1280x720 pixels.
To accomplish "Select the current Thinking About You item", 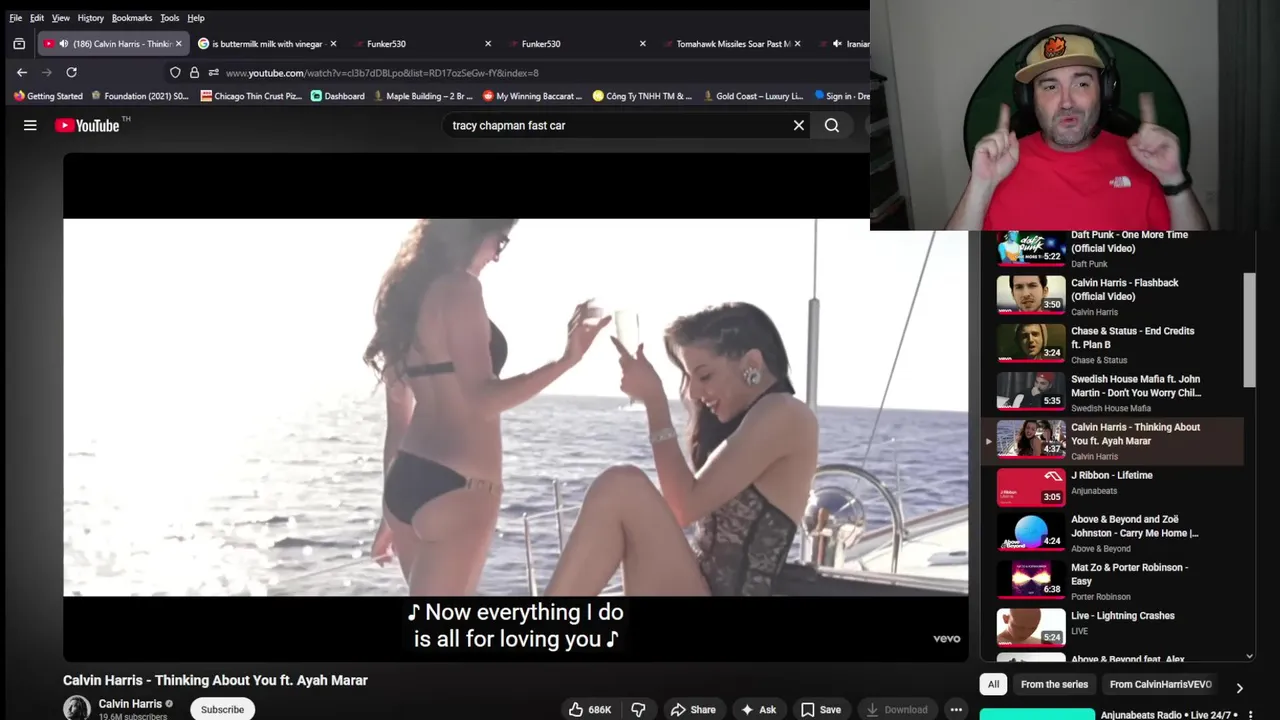I will tap(1112, 440).
